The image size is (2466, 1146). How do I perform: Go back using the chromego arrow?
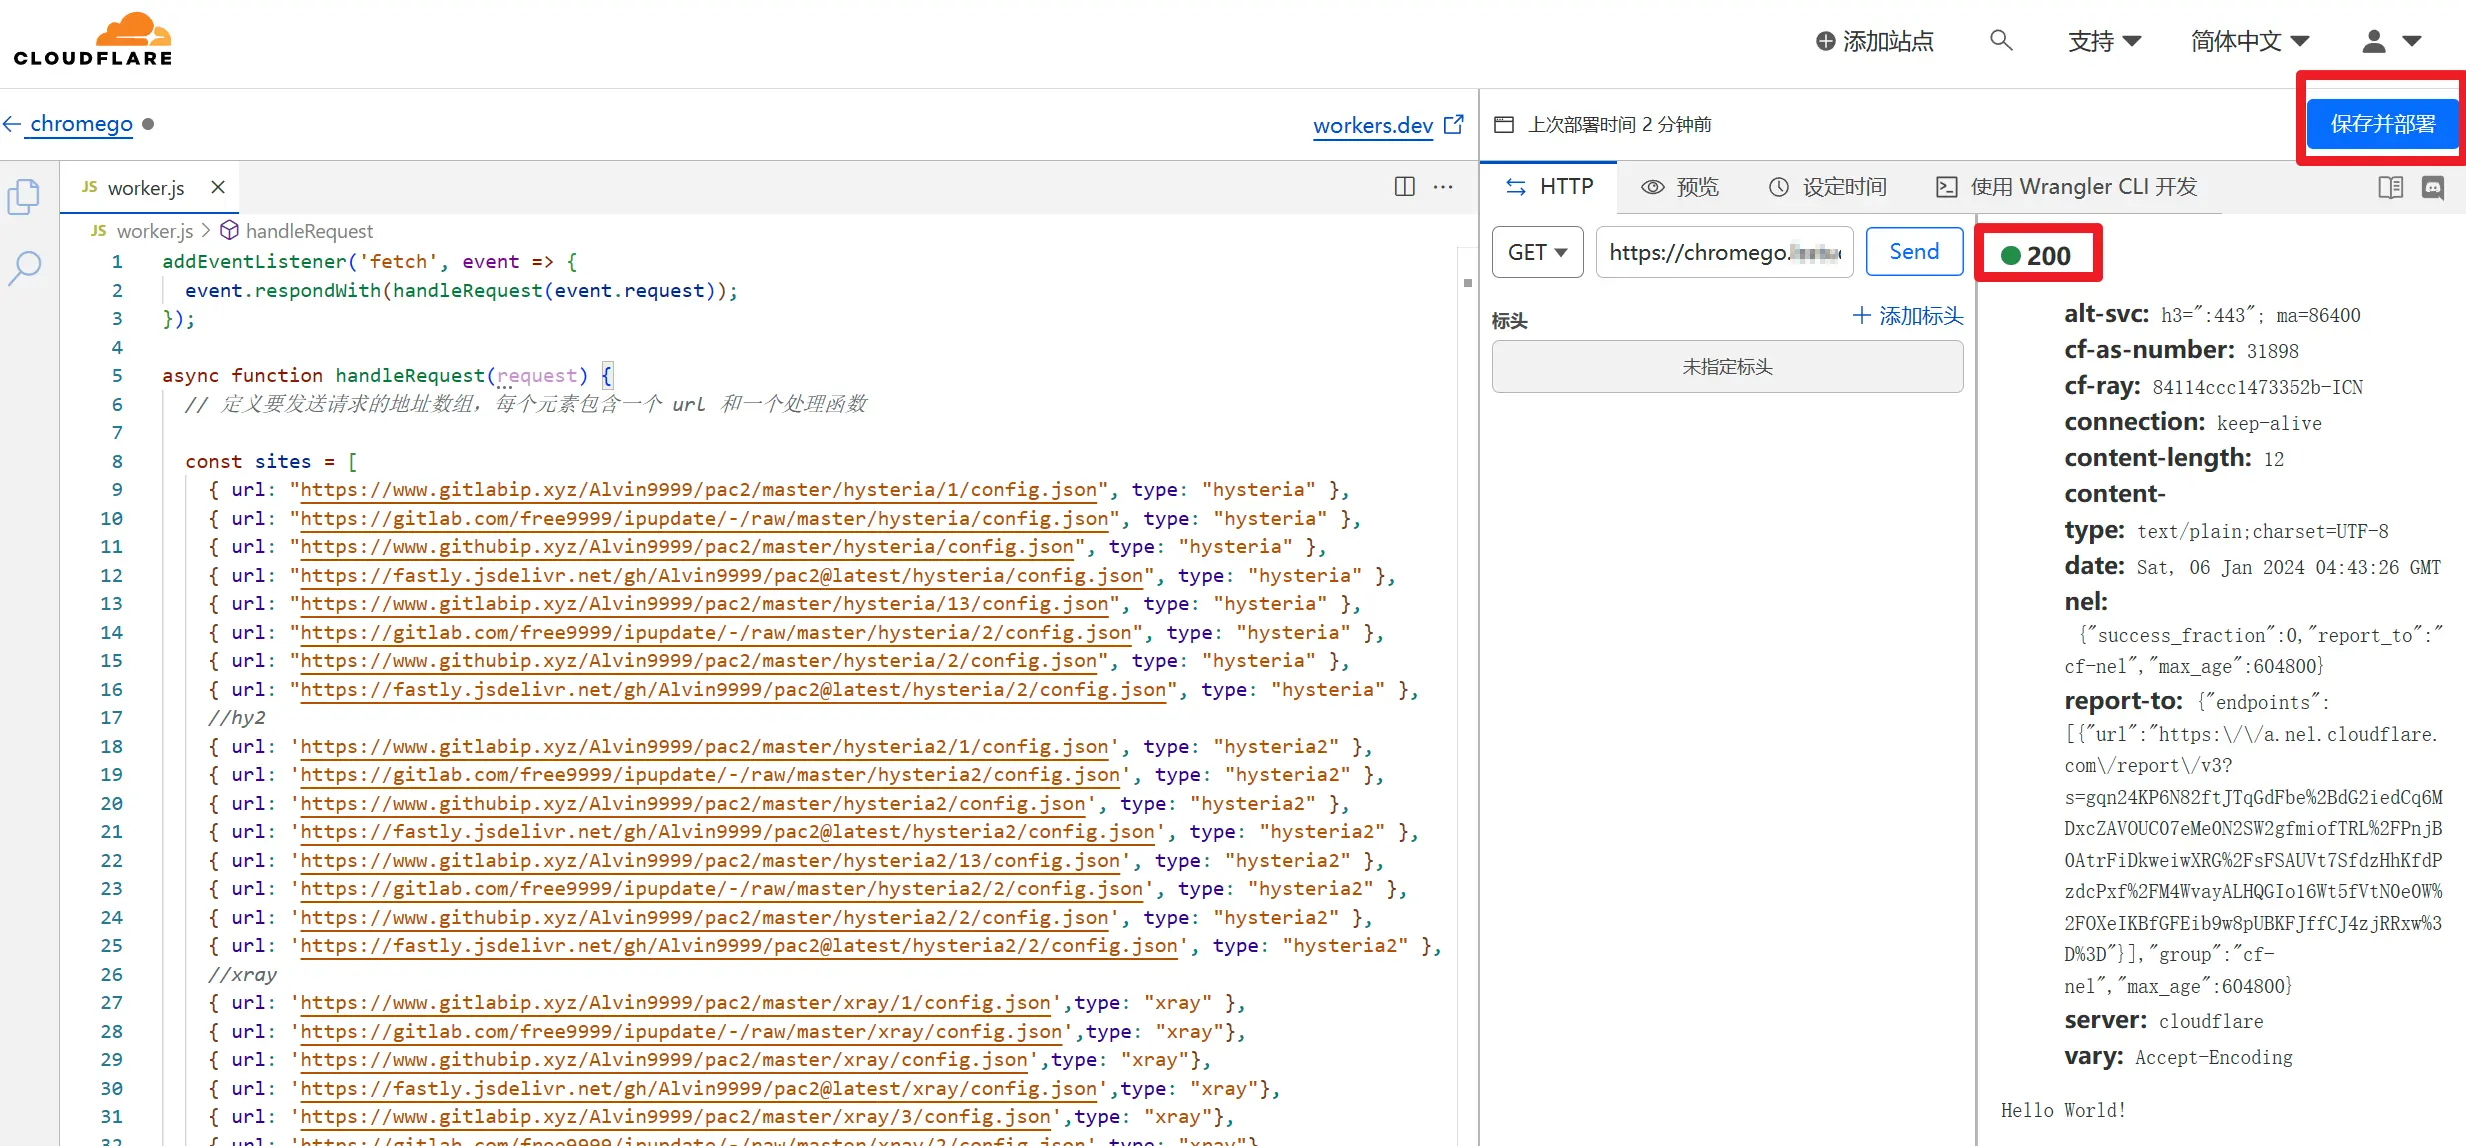[12, 124]
